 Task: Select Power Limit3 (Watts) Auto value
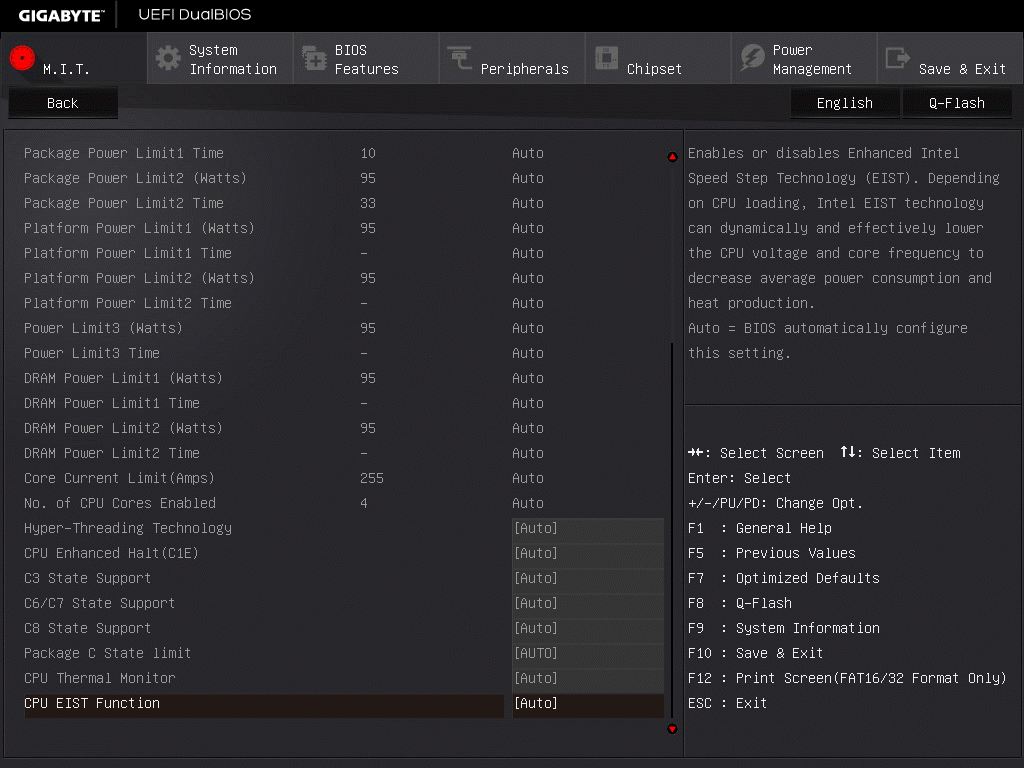[x=528, y=328]
